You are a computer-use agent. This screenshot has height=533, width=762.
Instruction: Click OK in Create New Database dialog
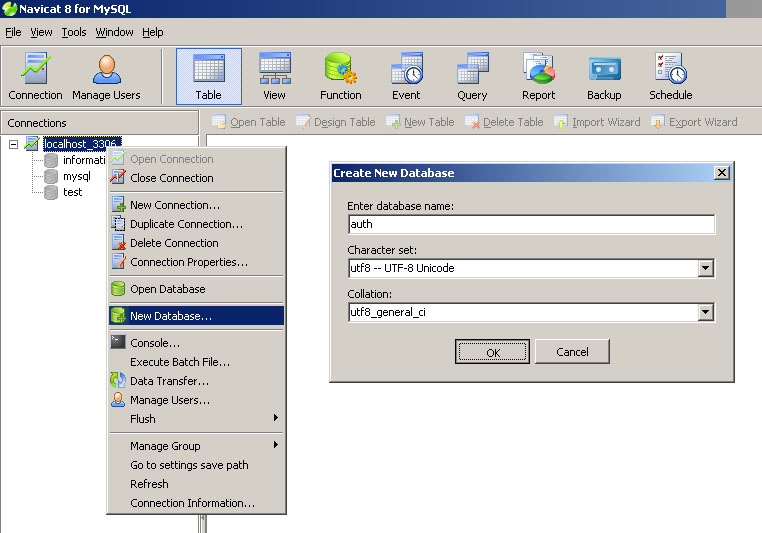coord(492,352)
